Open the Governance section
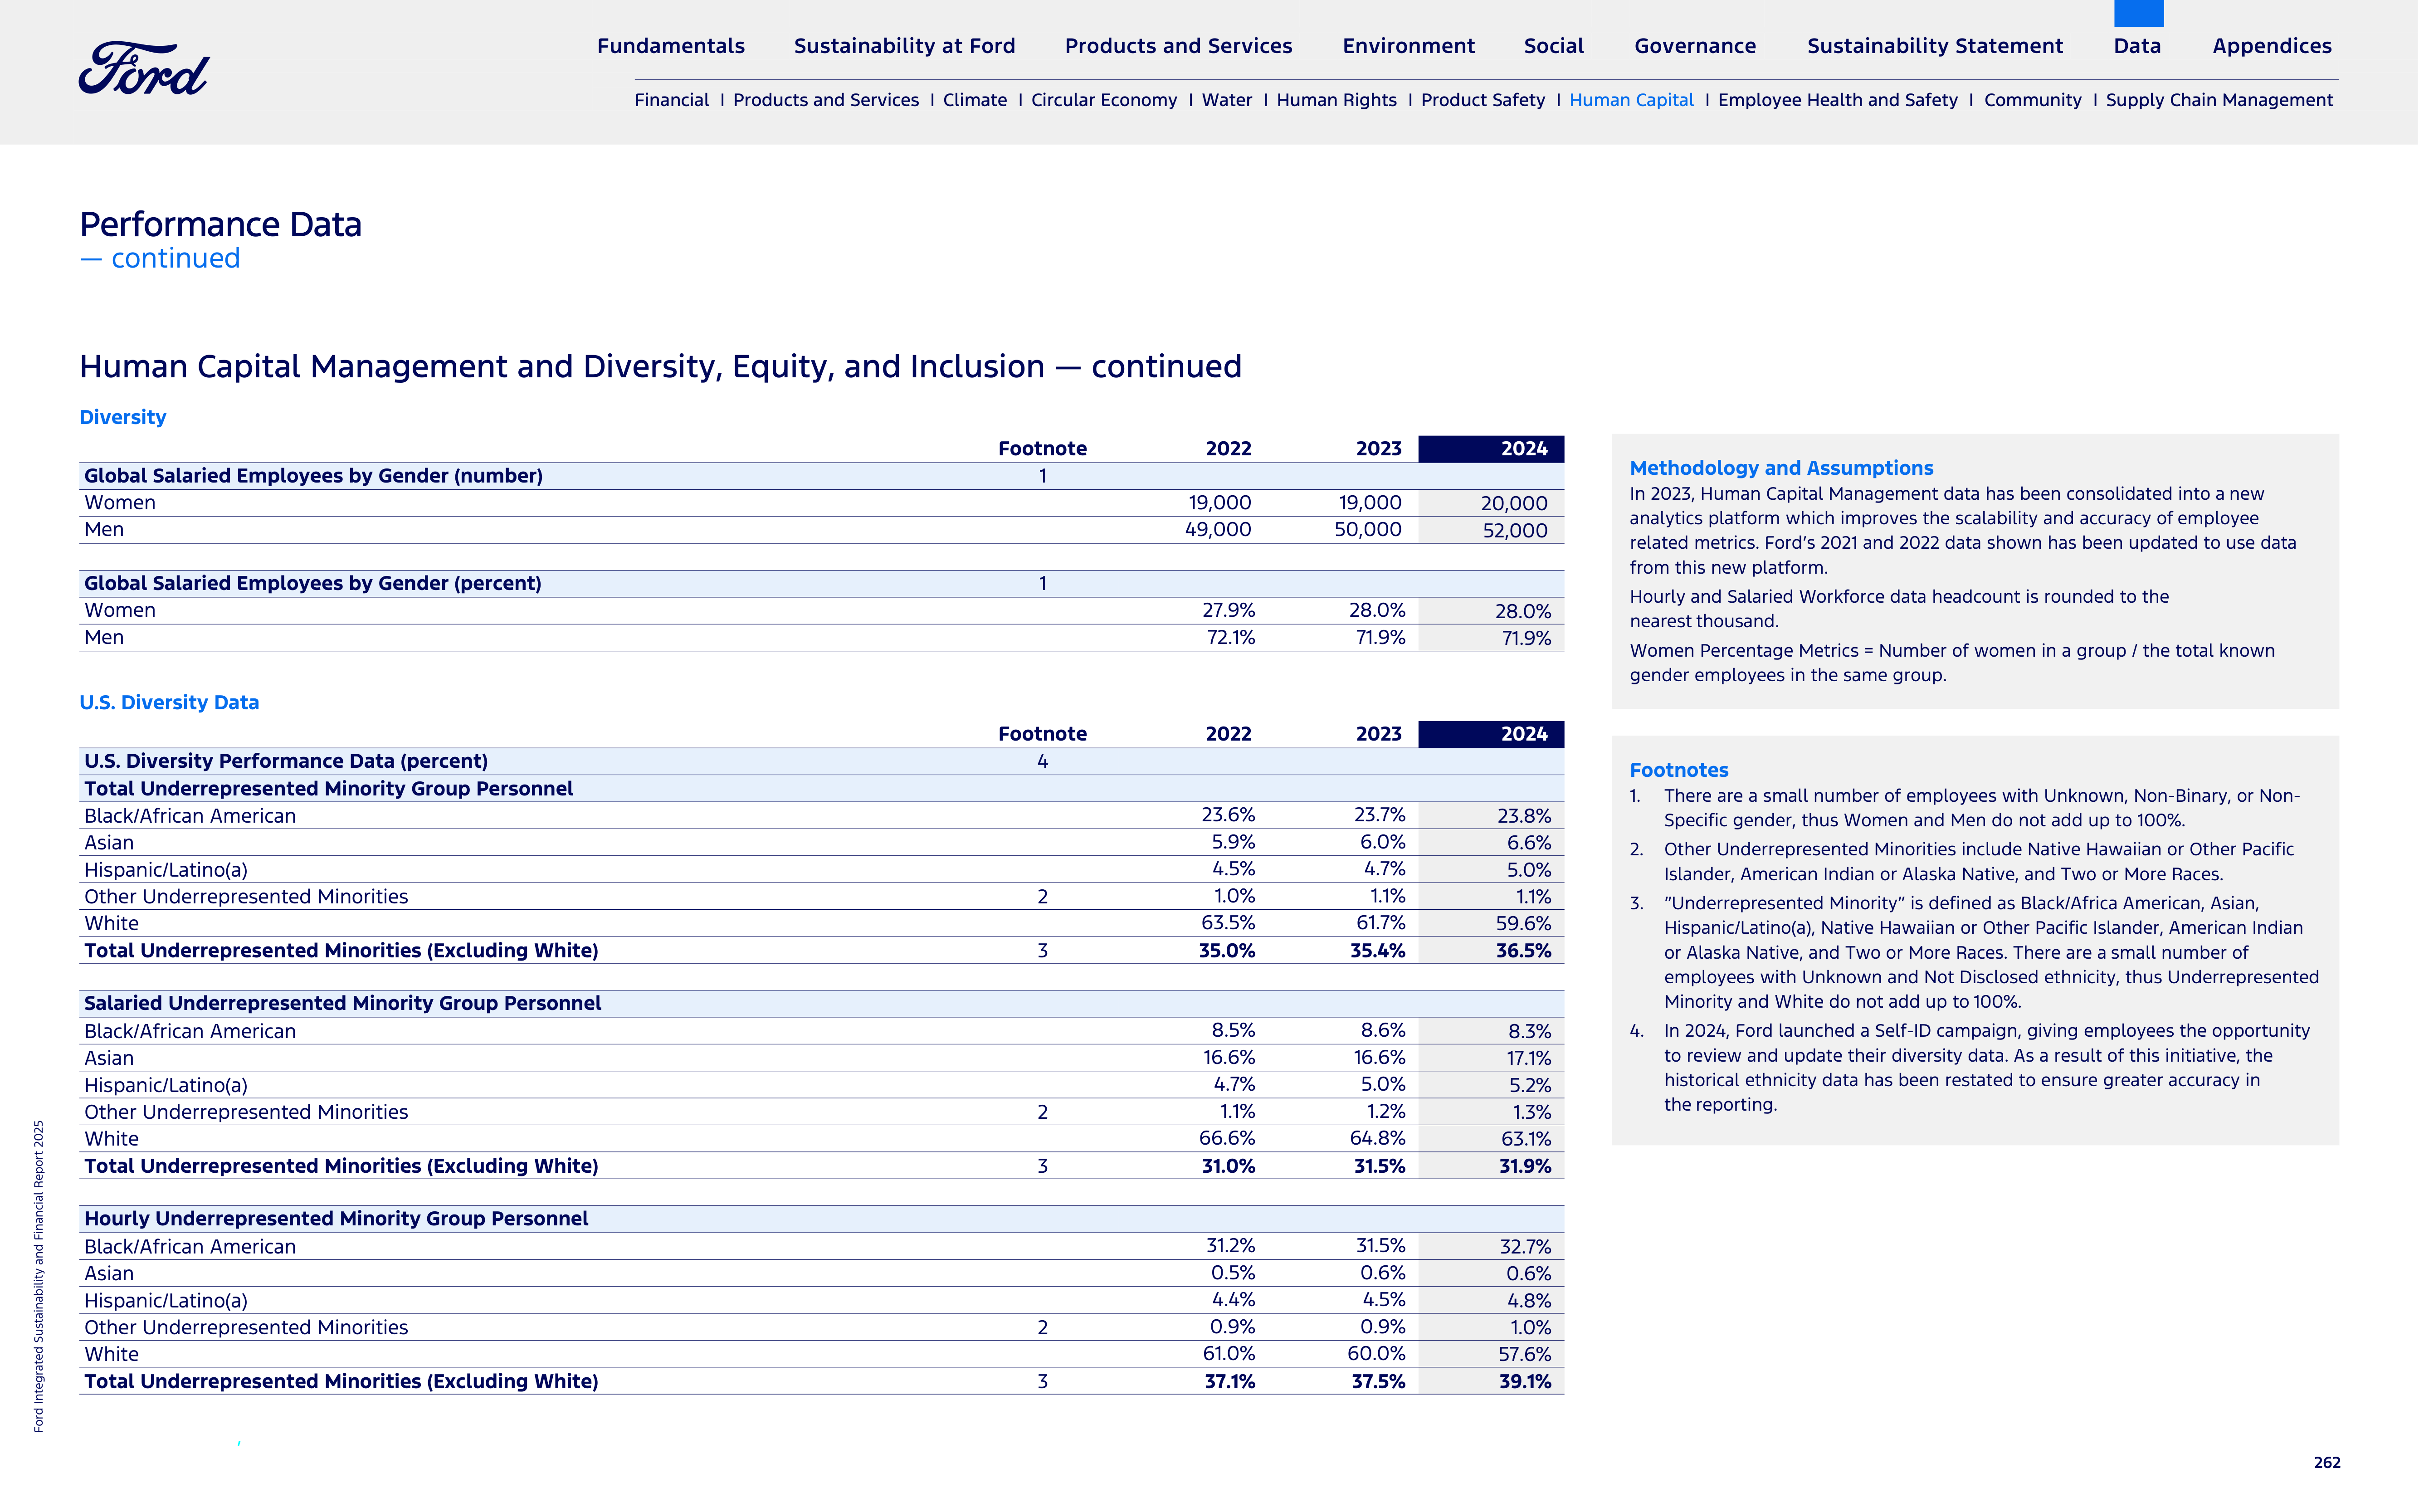Image resolution: width=2419 pixels, height=1512 pixels. tap(1695, 46)
